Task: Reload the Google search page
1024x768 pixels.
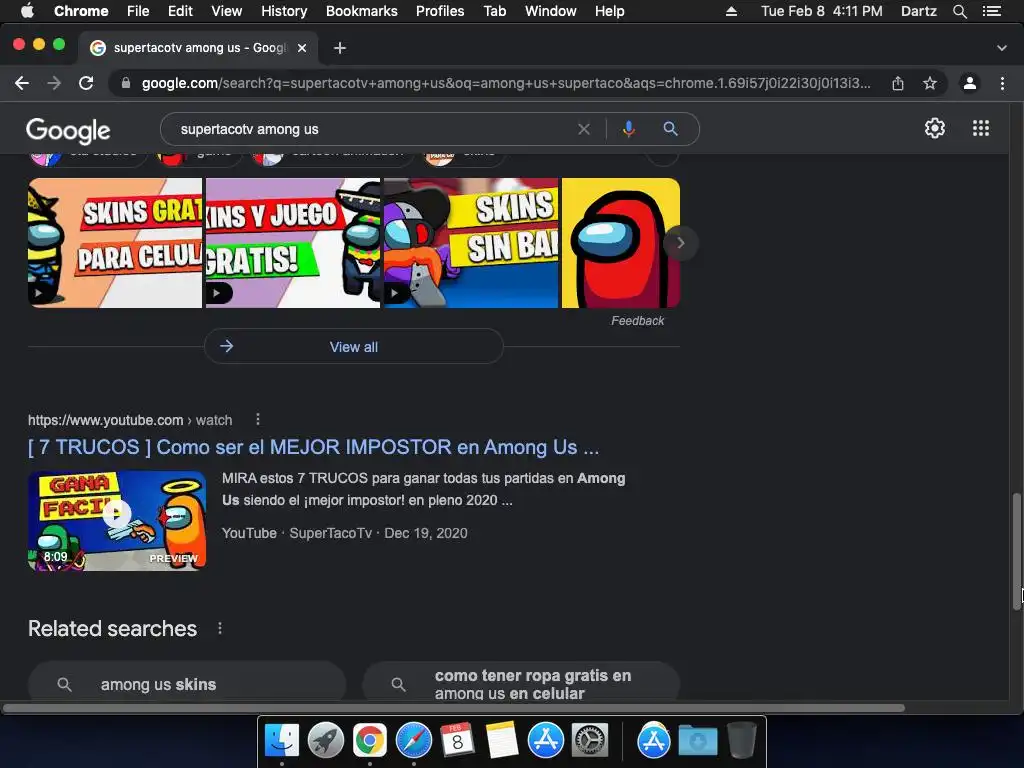Action: click(x=86, y=83)
